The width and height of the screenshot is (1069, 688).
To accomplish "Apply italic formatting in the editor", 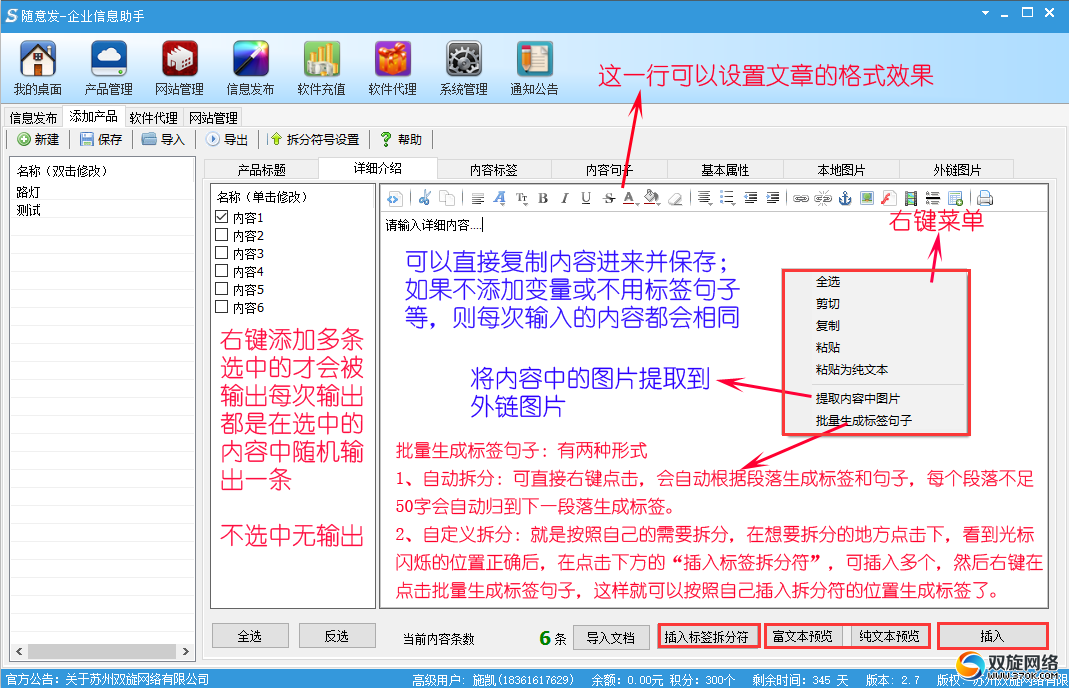I will [564, 198].
